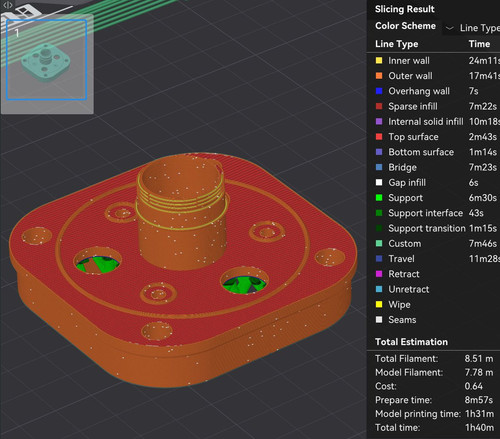Click the Top surface red swatch
The width and height of the screenshot is (500, 439).
379,137
